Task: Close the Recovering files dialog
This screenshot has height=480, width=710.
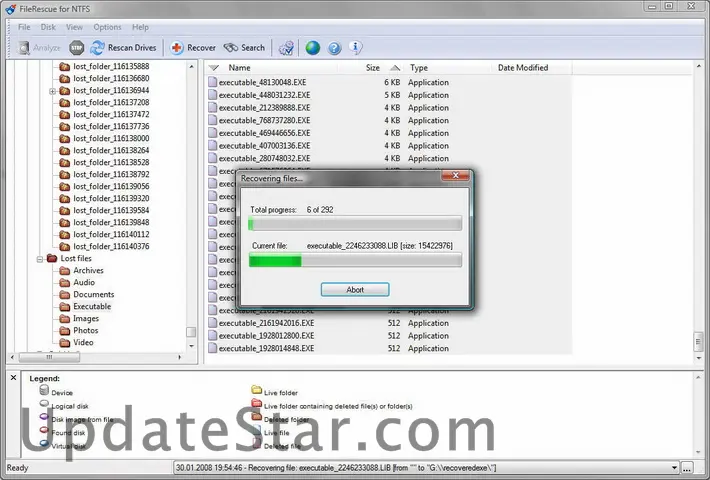Action: click(456, 175)
